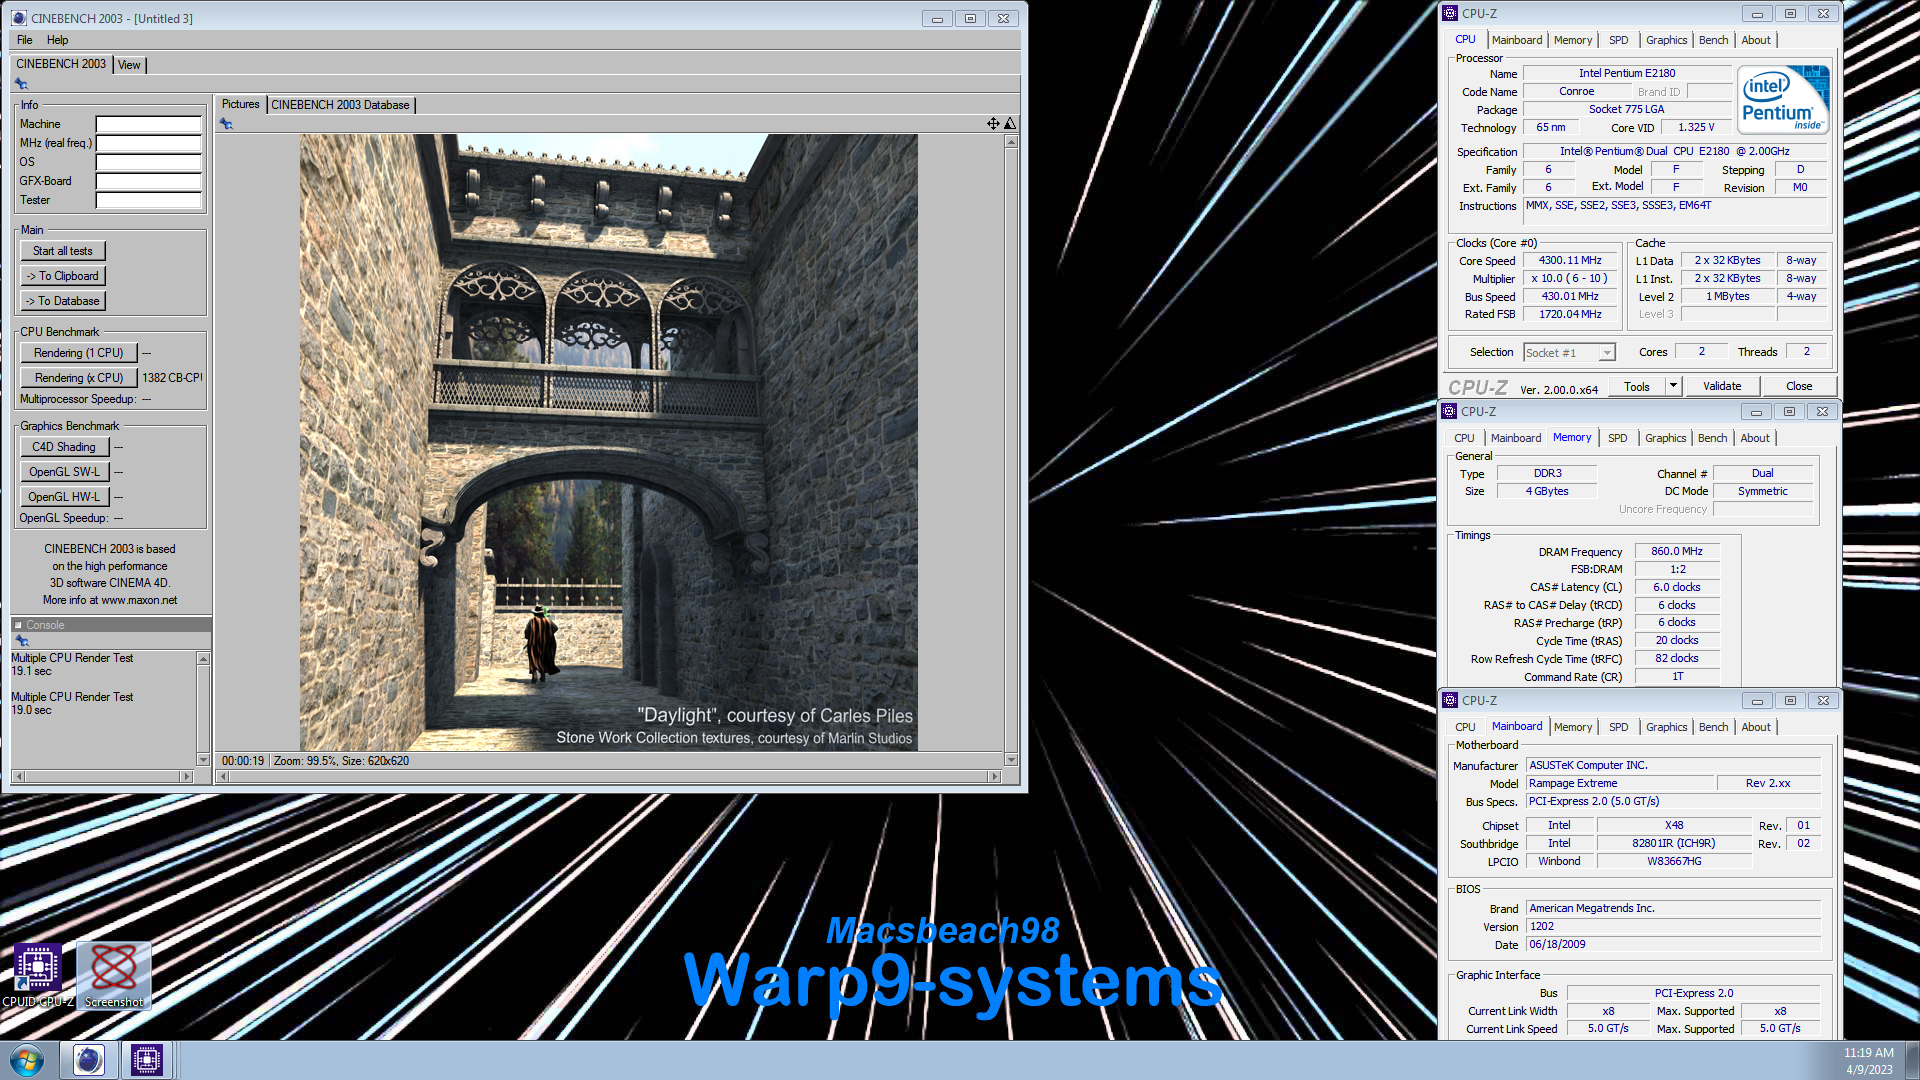1920x1080 pixels.
Task: Click the pin icon under the CINEBENCH 2003 tab
Action: pos(21,84)
